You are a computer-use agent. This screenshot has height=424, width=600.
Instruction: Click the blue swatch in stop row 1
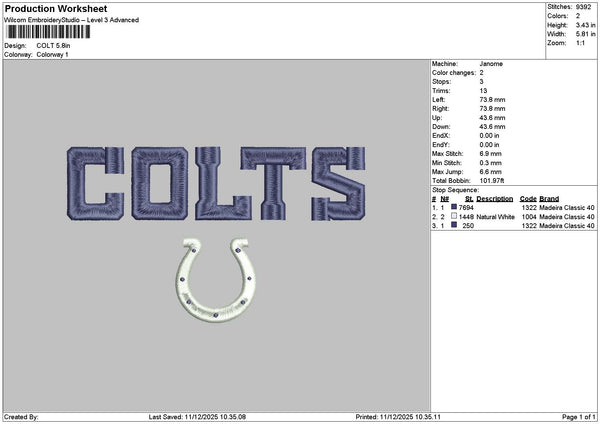point(454,207)
